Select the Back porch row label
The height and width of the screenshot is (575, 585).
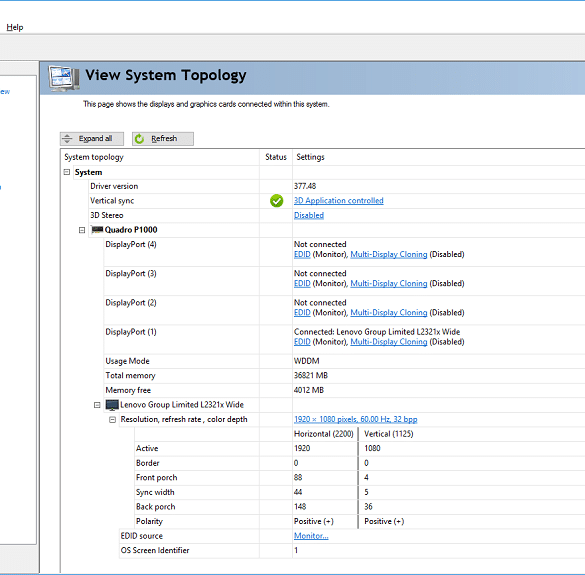155,507
